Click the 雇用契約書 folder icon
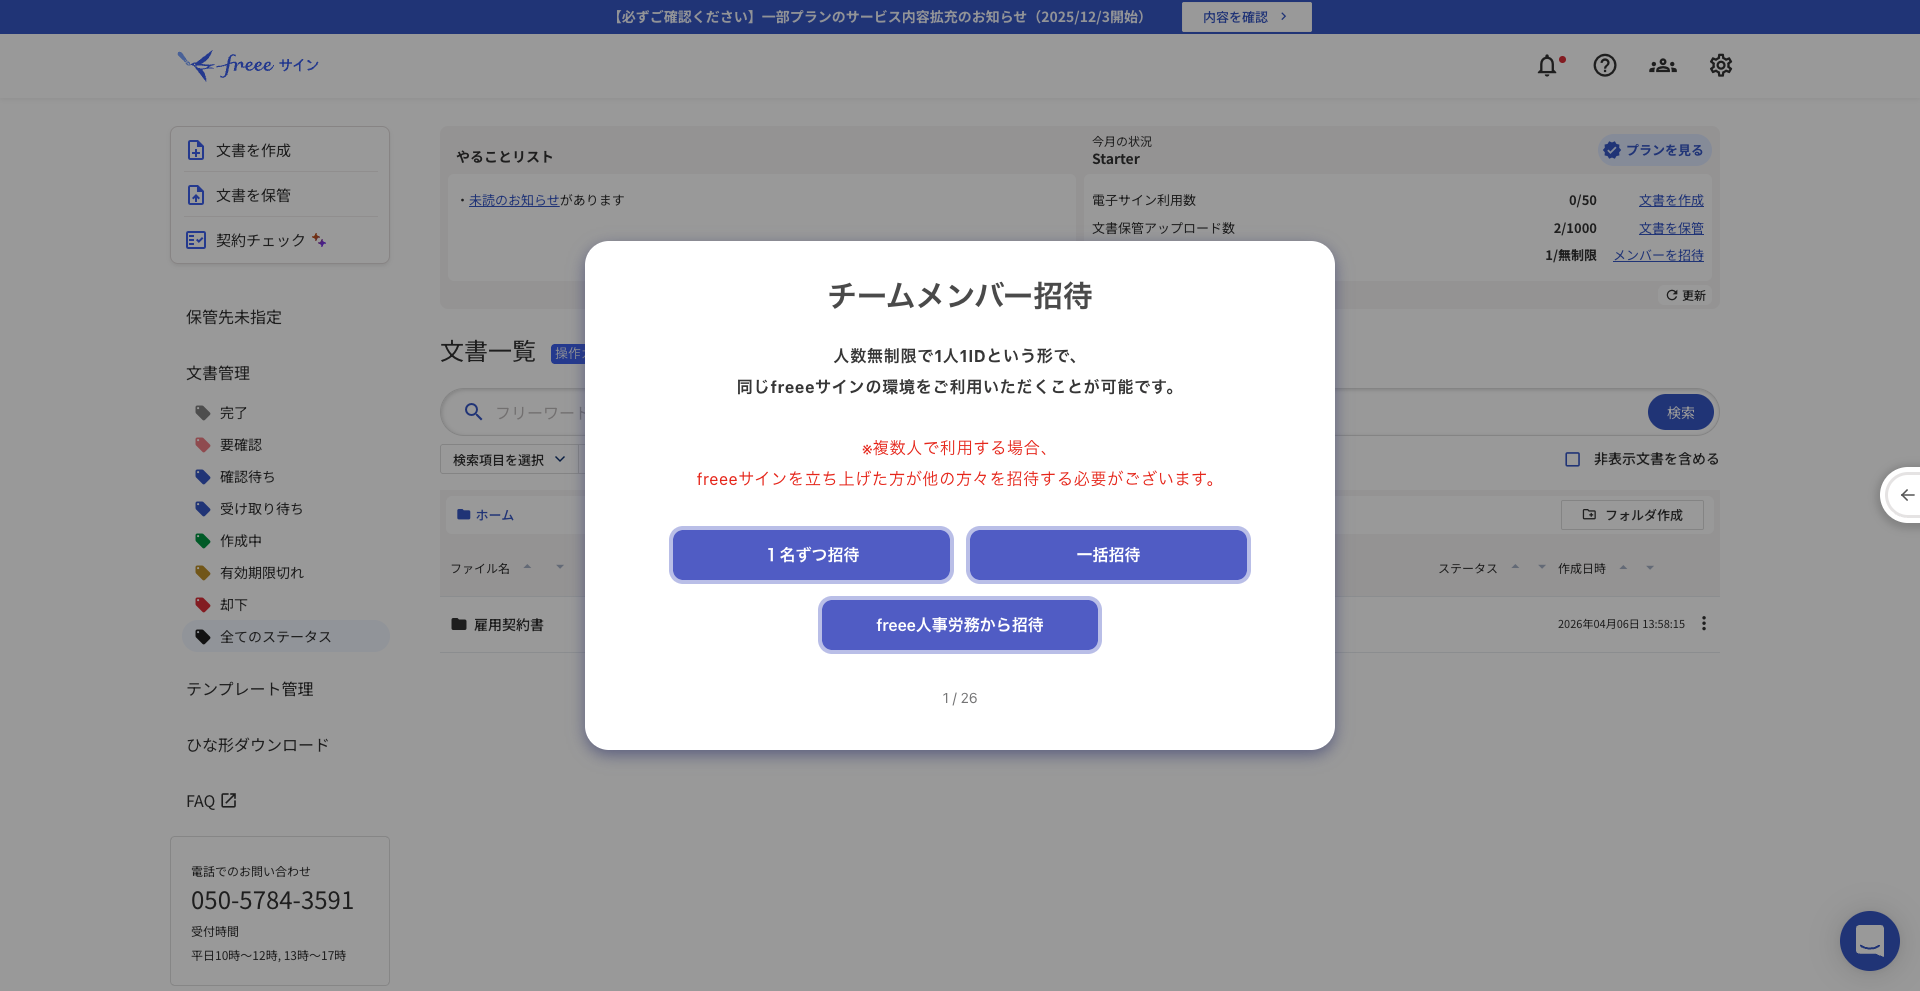This screenshot has height=991, width=1920. tap(459, 624)
